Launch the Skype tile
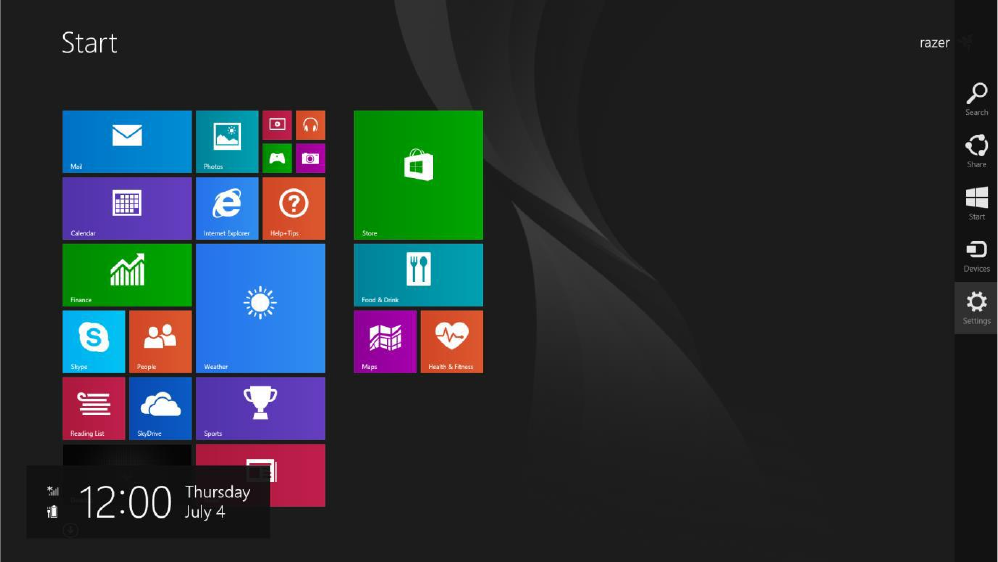Image resolution: width=998 pixels, height=562 pixels. (94, 342)
